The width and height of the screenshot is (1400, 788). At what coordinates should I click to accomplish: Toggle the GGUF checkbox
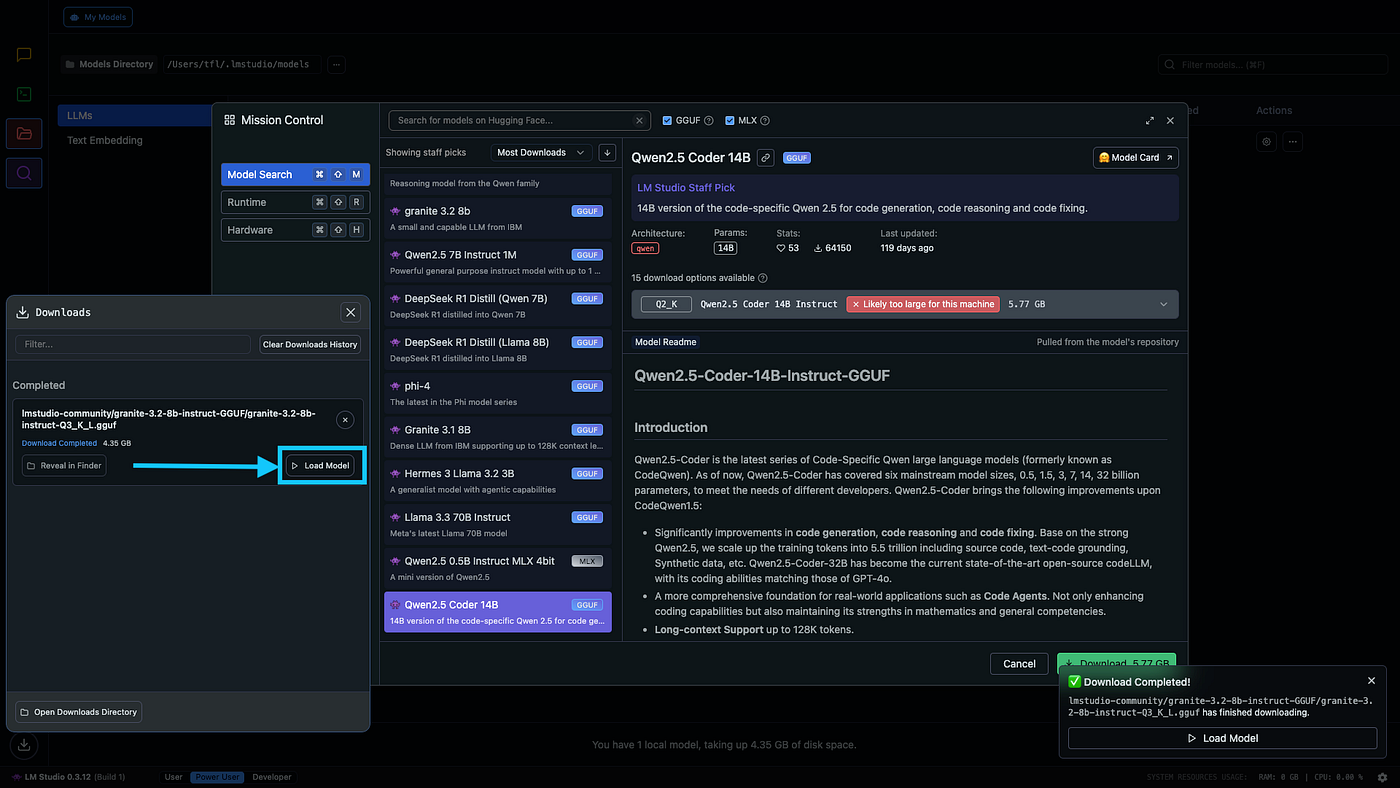pyautogui.click(x=667, y=121)
